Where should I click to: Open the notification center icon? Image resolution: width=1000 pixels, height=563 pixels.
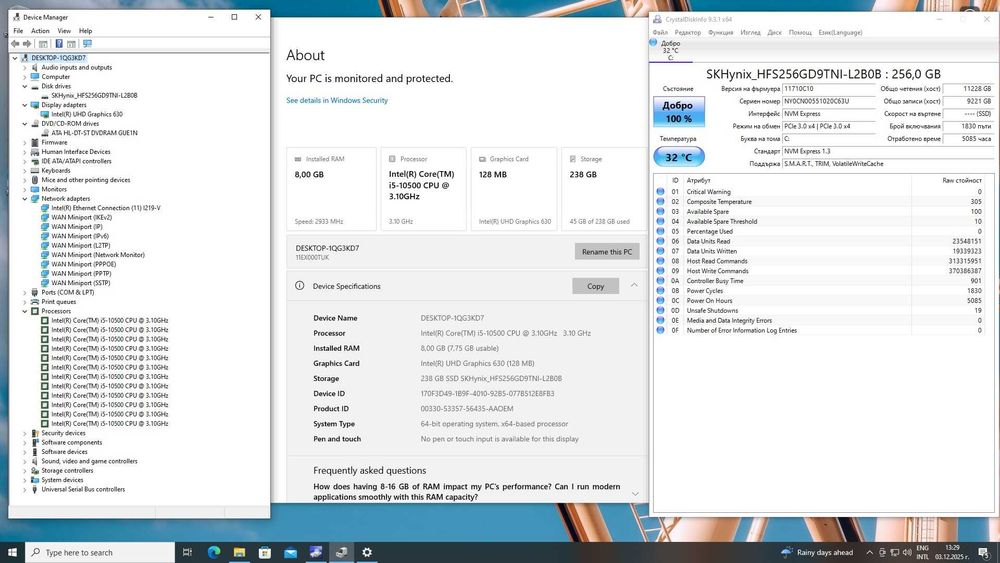(984, 552)
